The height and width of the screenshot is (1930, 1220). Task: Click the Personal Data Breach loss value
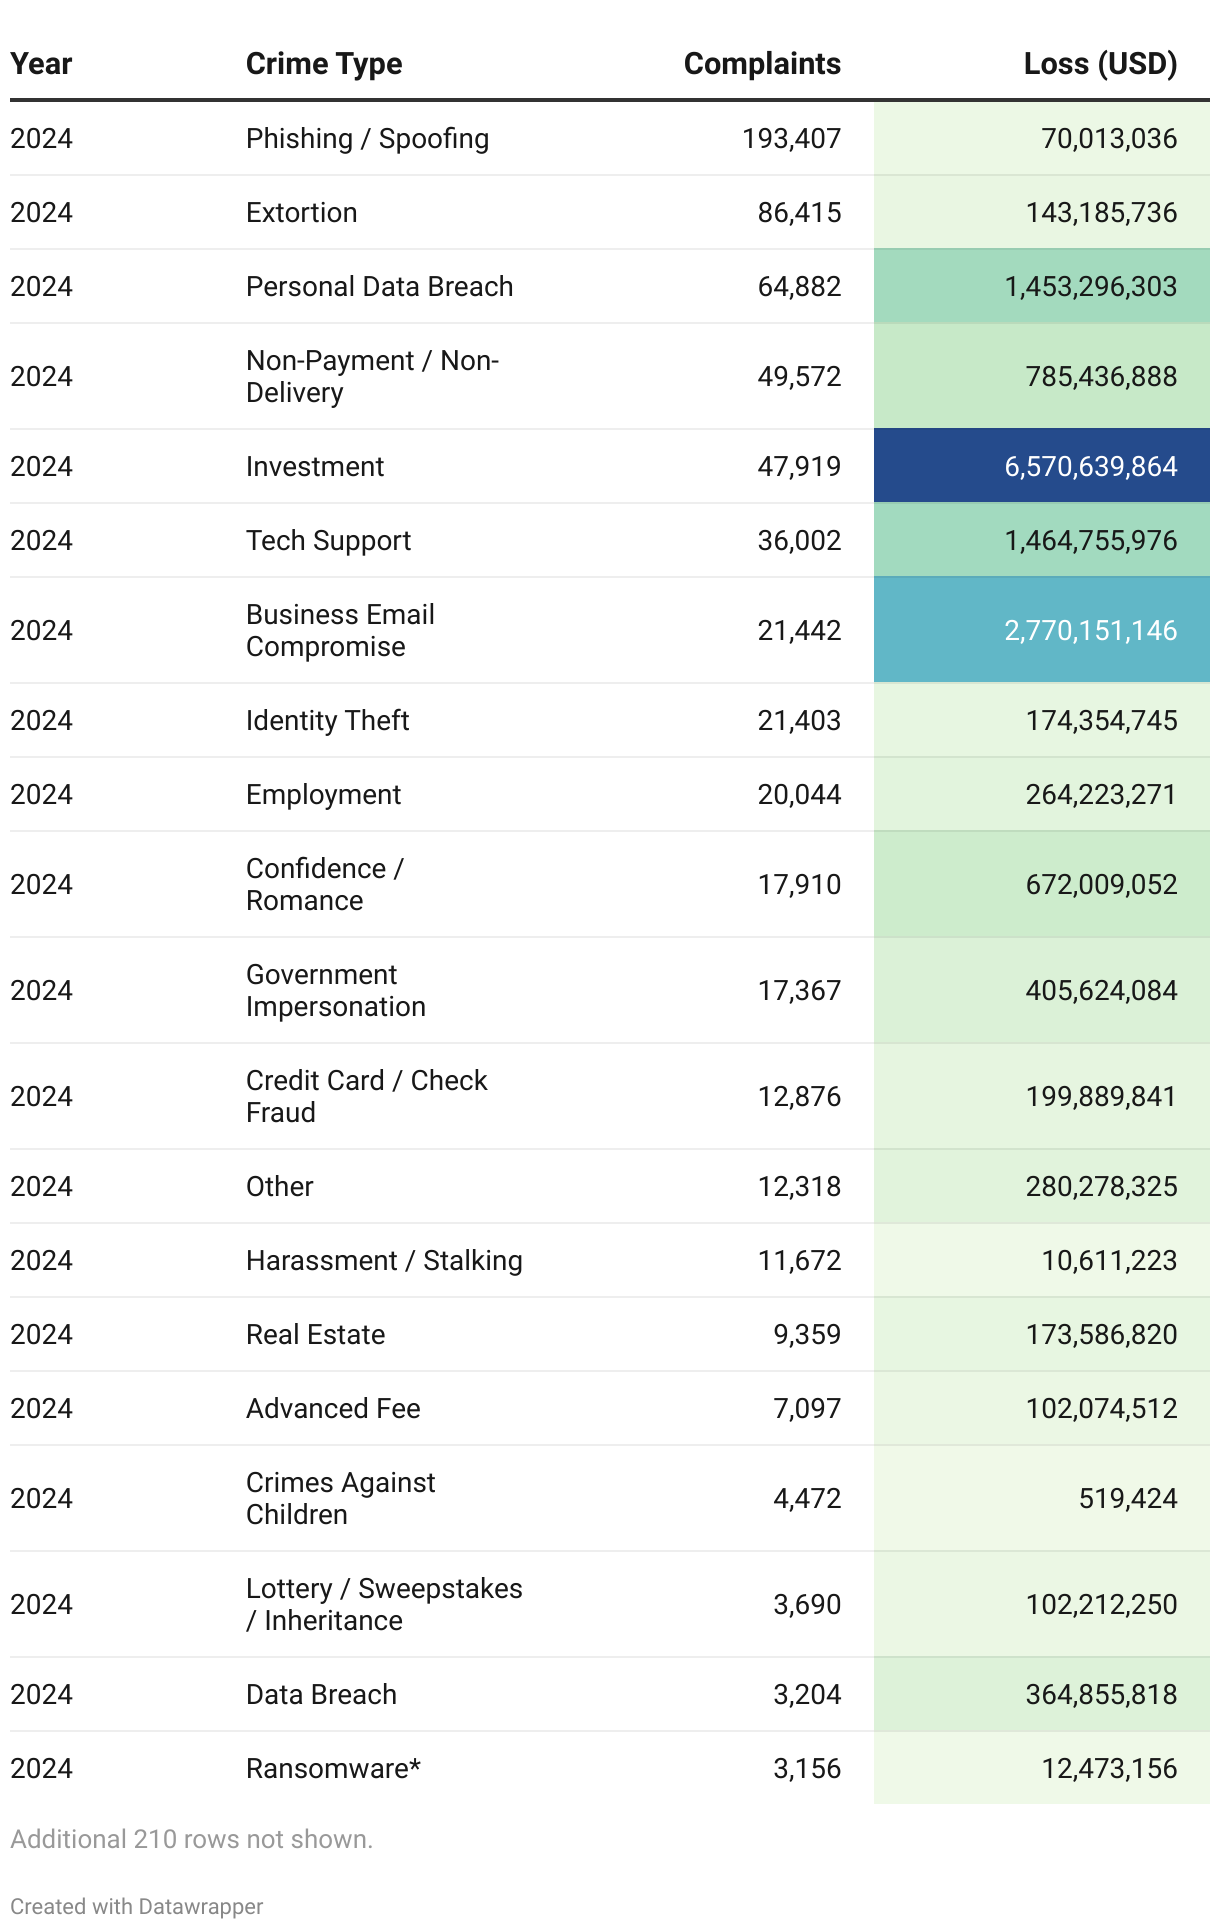pyautogui.click(x=1090, y=287)
